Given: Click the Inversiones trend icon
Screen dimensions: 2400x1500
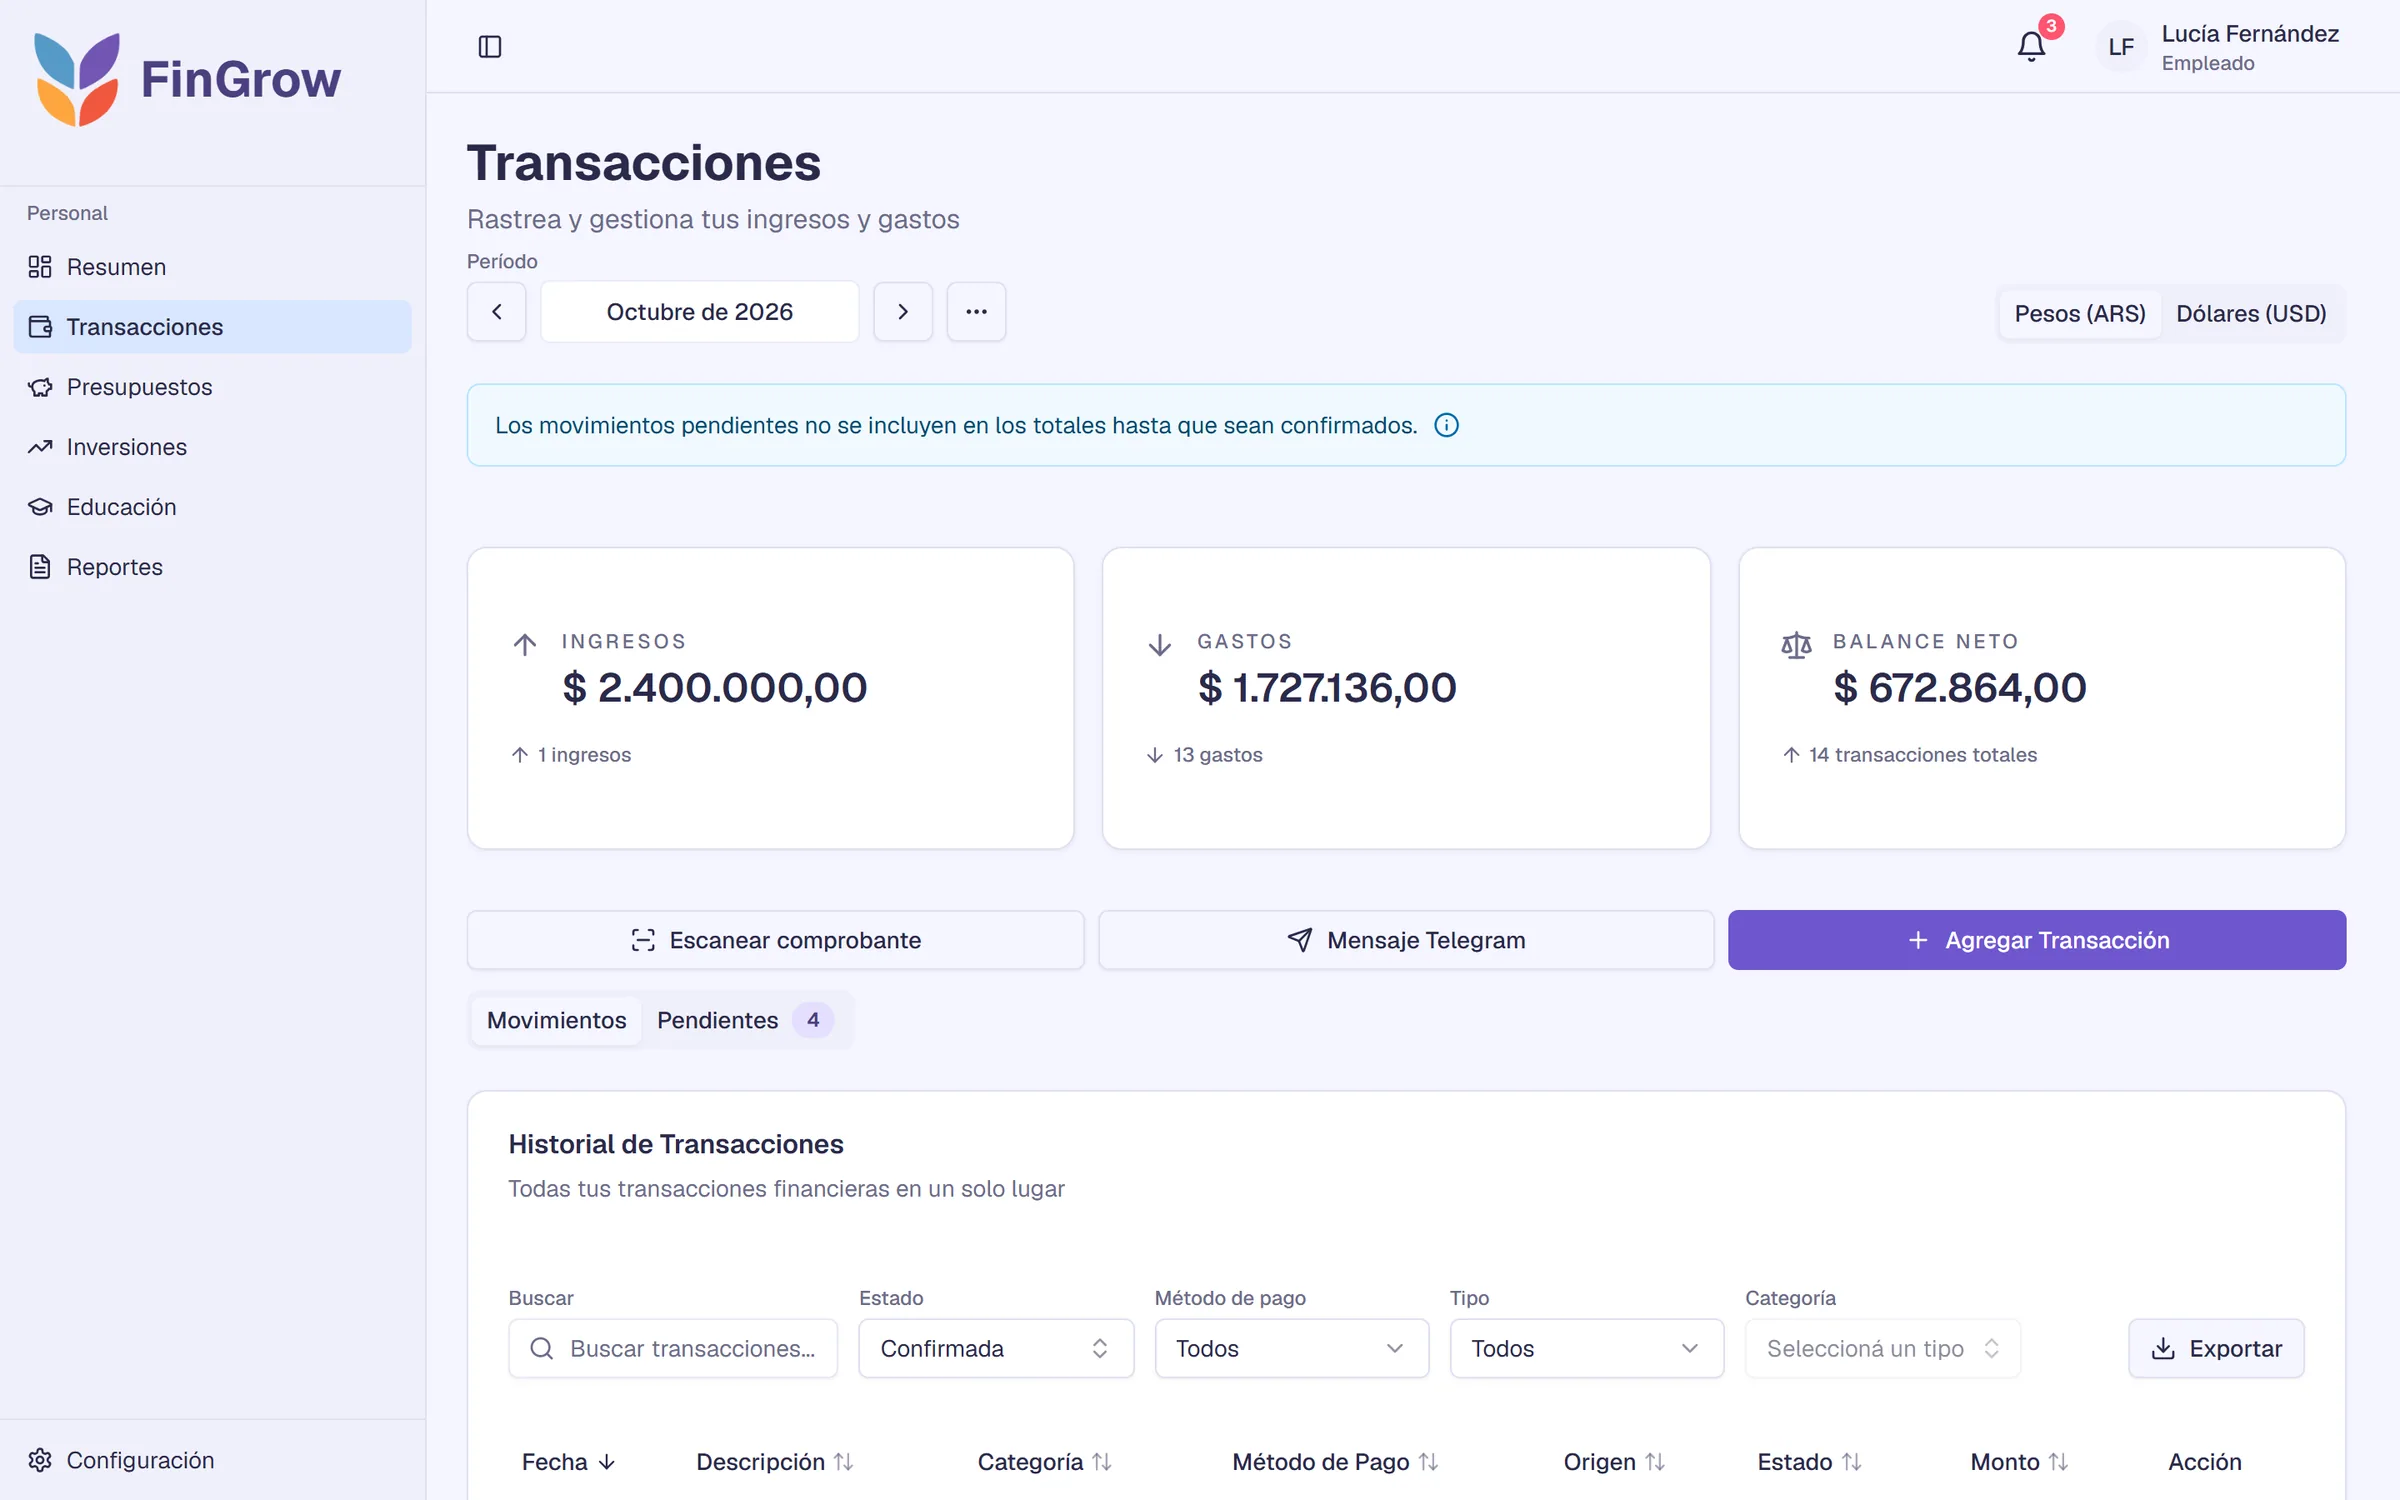Looking at the screenshot, I should pos(40,447).
